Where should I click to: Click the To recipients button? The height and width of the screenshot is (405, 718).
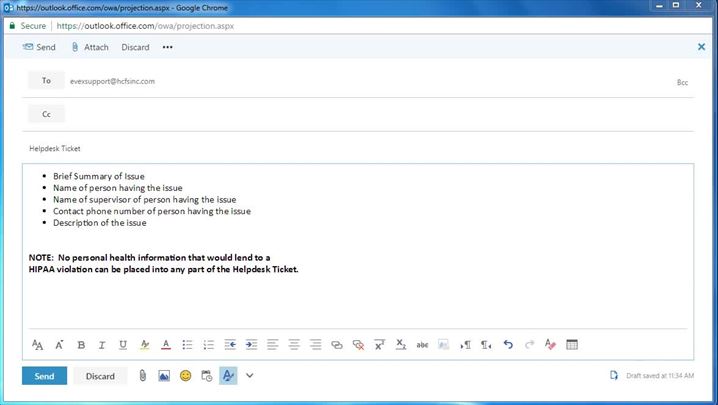[x=46, y=81]
